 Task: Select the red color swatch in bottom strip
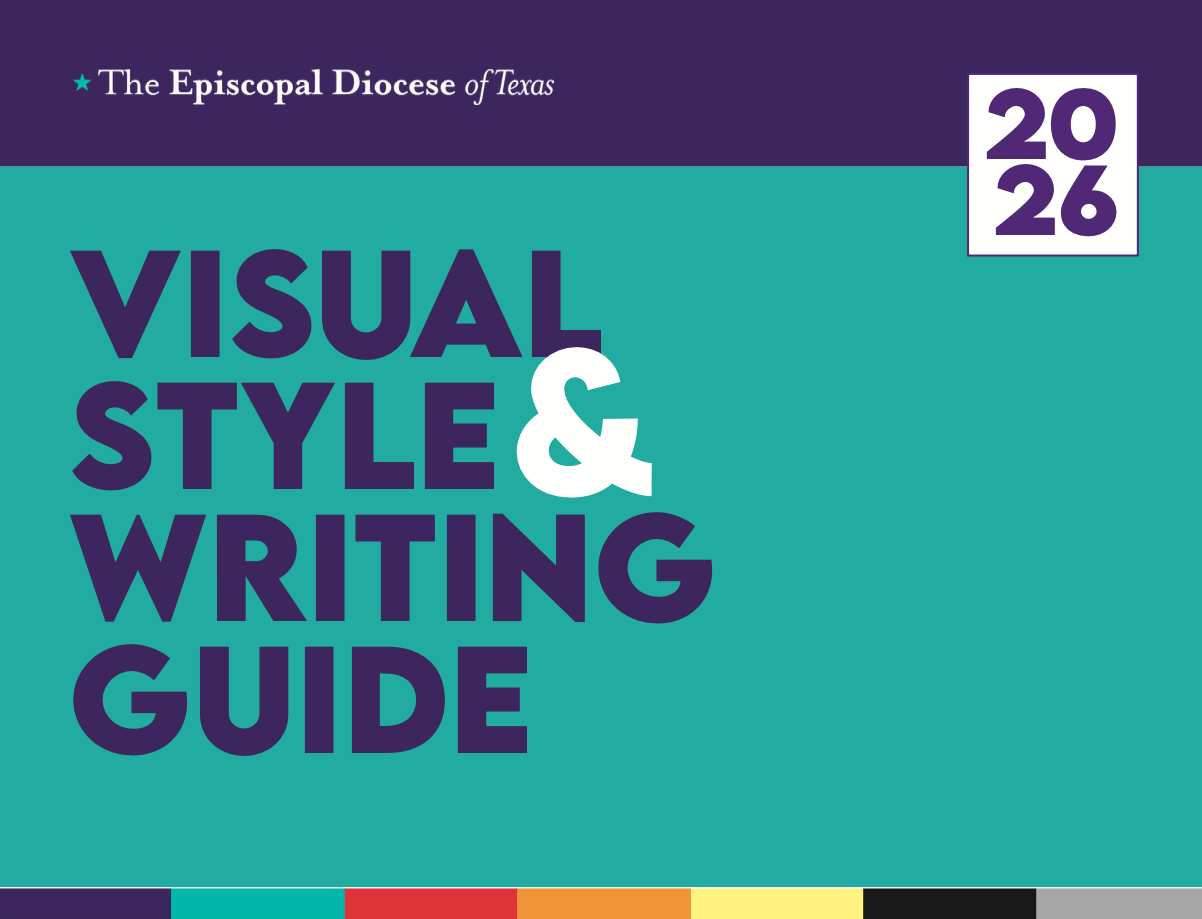click(x=431, y=903)
